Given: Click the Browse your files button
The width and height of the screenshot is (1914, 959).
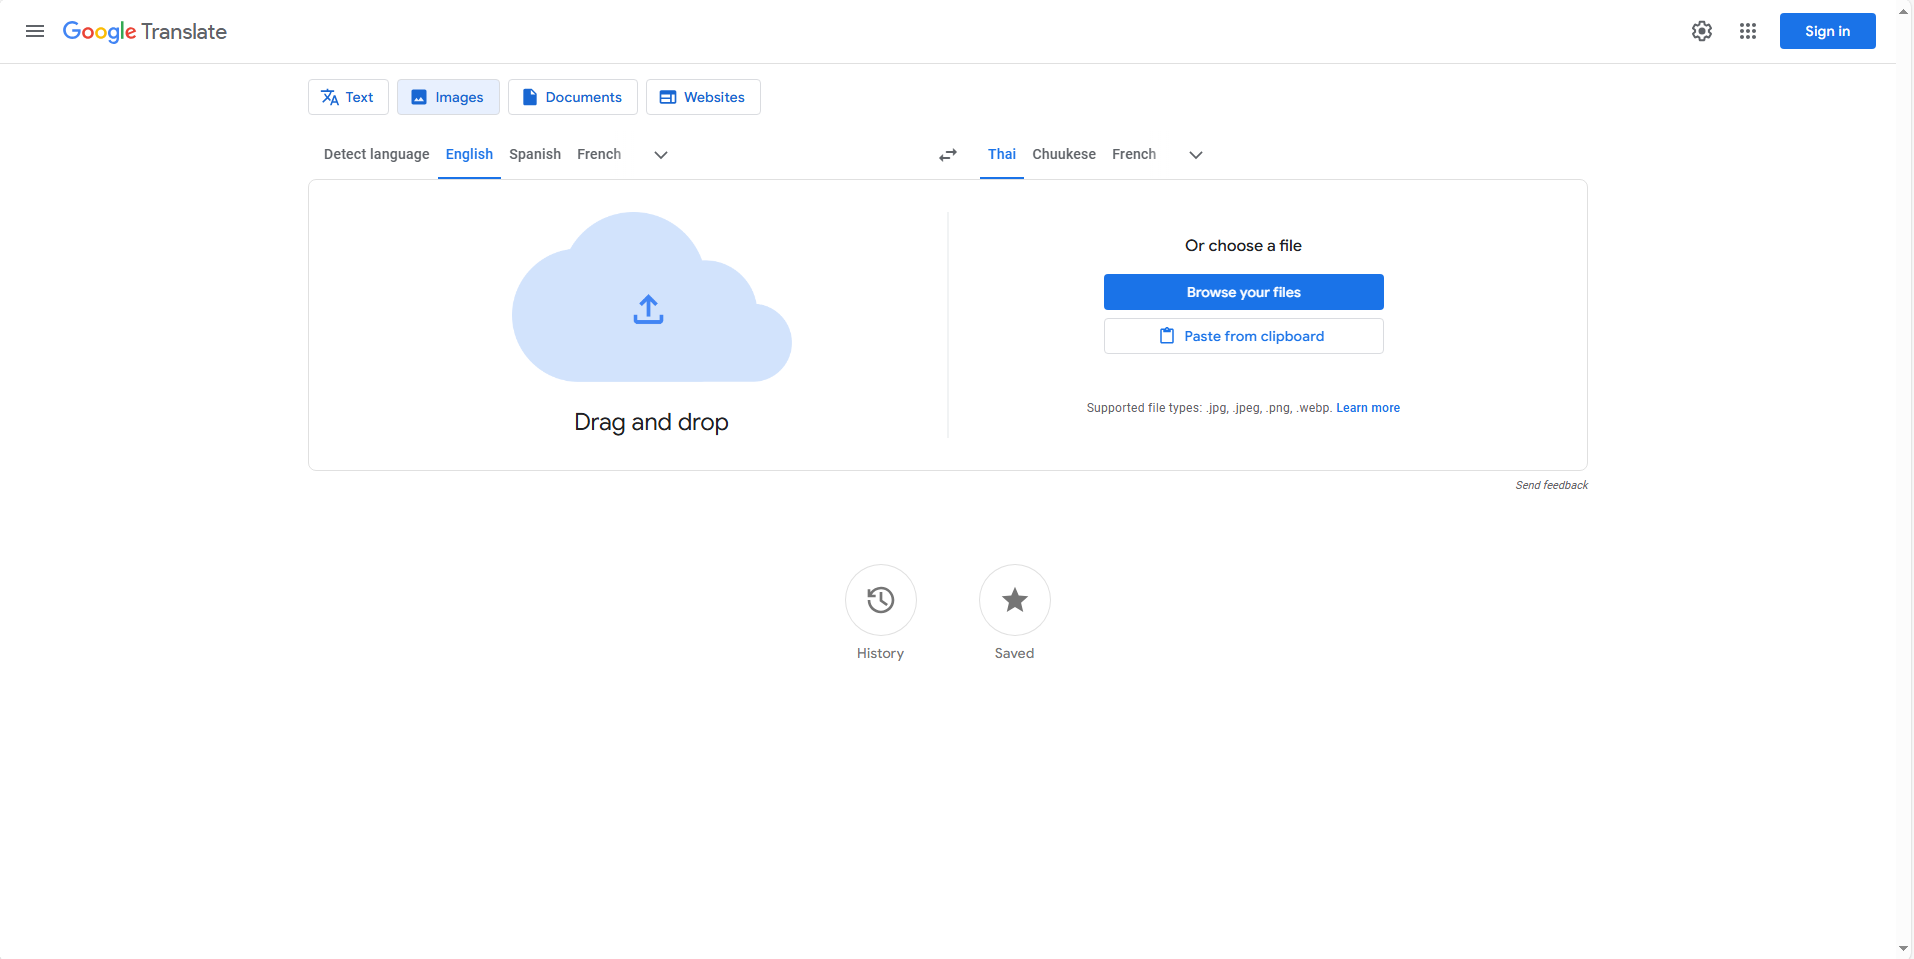Looking at the screenshot, I should point(1242,291).
